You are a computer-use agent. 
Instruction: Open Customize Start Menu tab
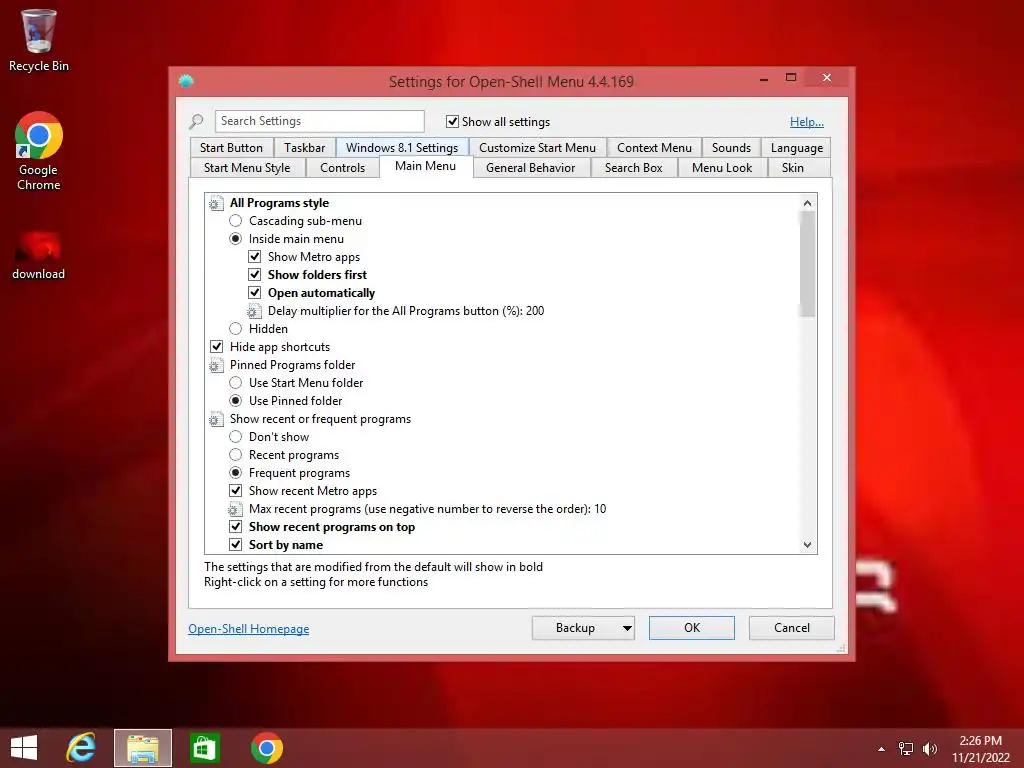[537, 148]
